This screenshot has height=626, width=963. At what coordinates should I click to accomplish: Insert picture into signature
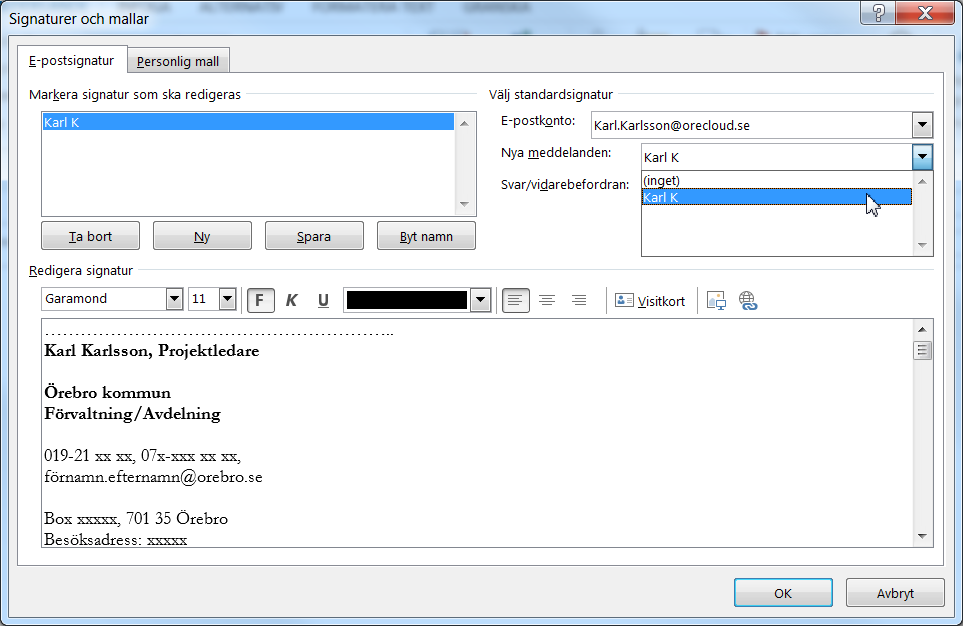pos(716,300)
